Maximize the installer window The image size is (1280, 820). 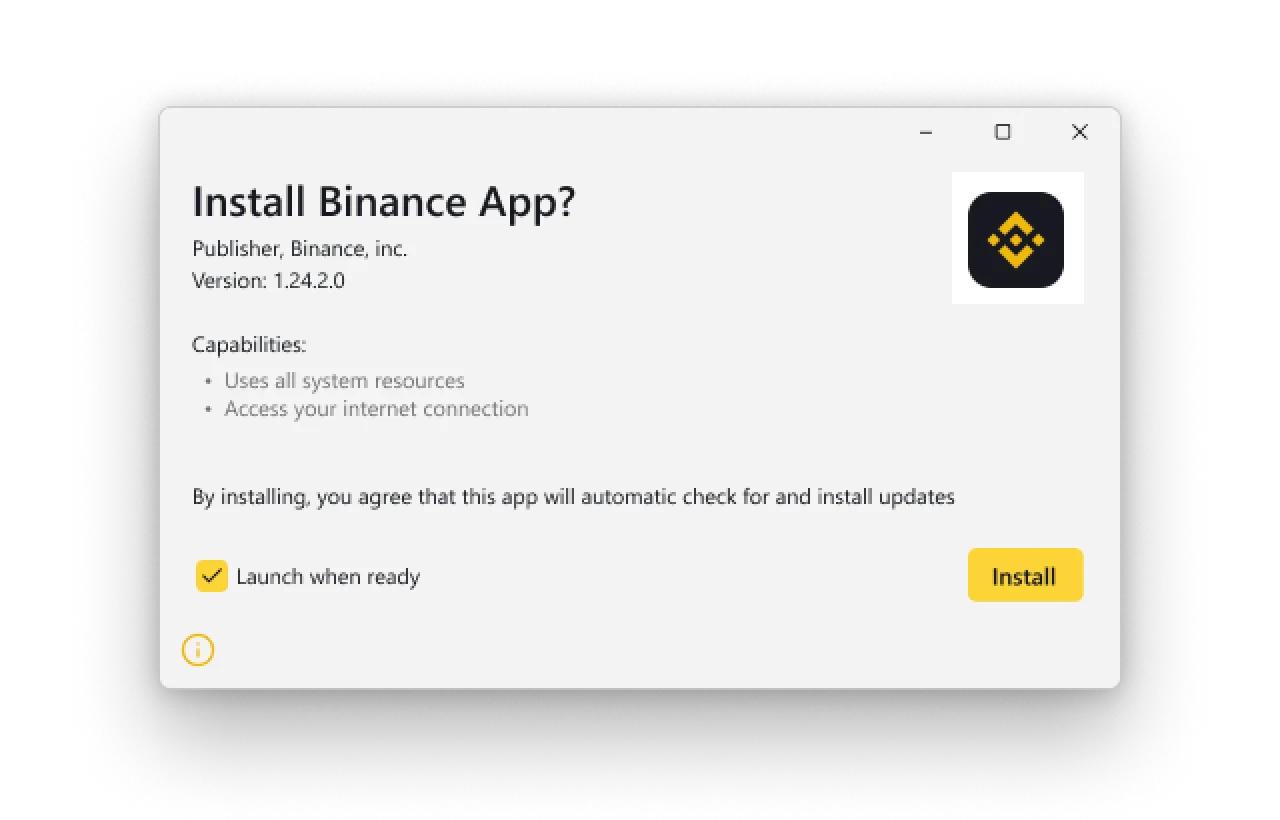(1003, 132)
